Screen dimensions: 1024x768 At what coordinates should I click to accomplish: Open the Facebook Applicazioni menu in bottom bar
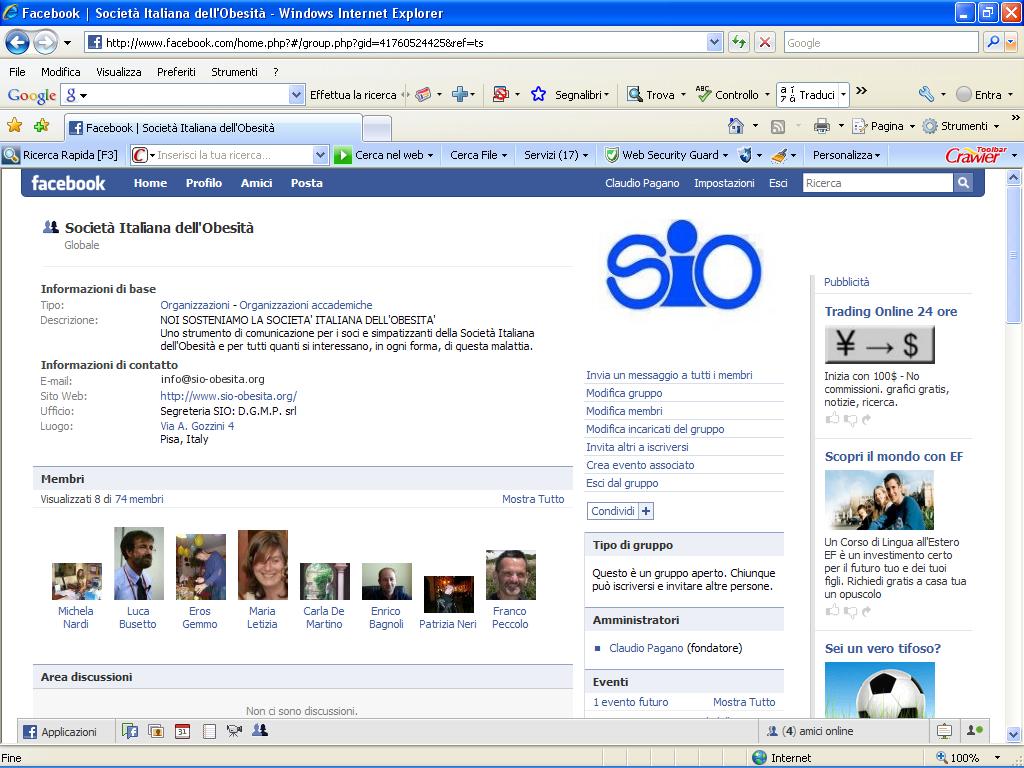[60, 732]
